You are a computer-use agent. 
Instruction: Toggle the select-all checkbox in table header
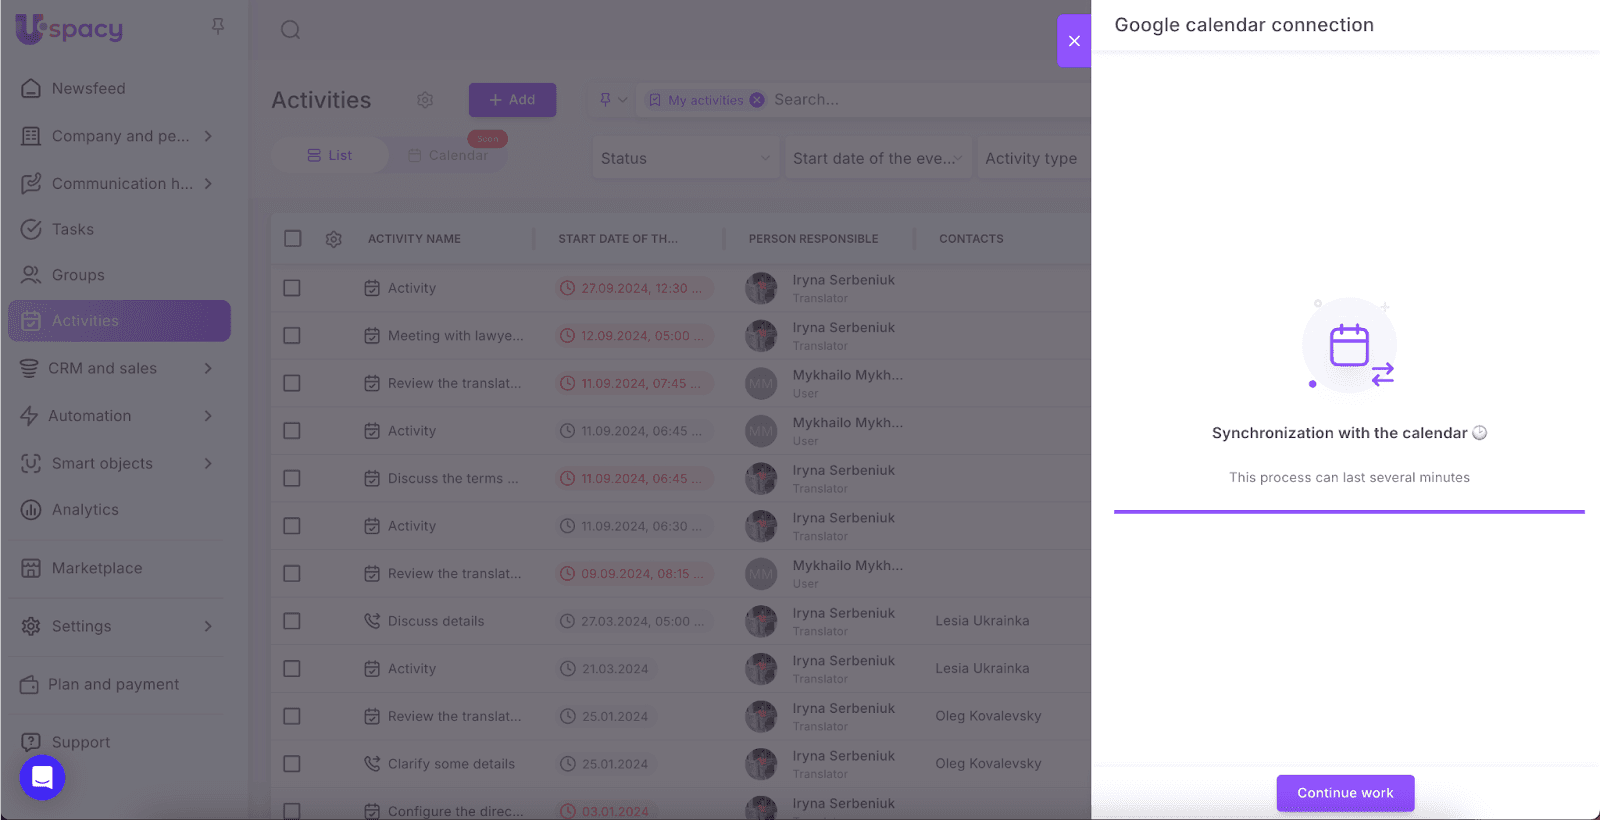point(292,239)
